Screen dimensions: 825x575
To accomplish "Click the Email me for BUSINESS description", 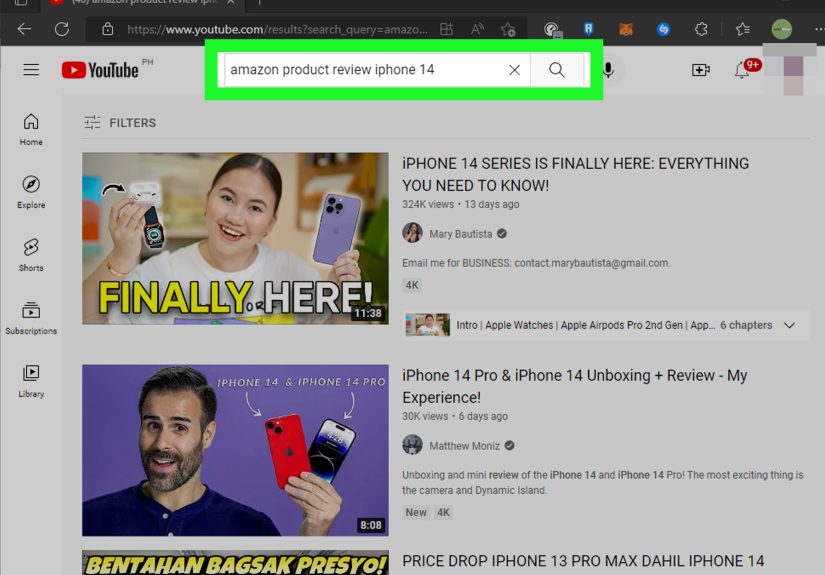I will point(536,263).
